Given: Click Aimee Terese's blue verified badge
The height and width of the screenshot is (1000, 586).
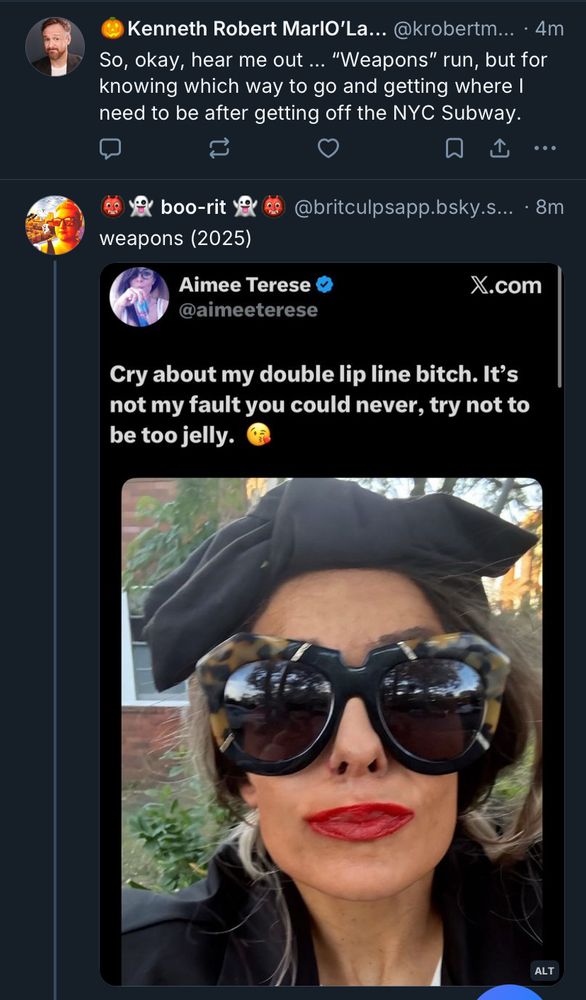Looking at the screenshot, I should pos(324,285).
